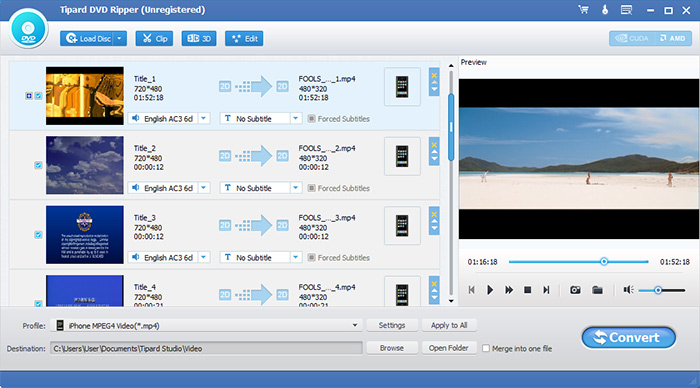Click Title_3 iPhone device profile icon
This screenshot has width=700, height=388.
tap(402, 225)
